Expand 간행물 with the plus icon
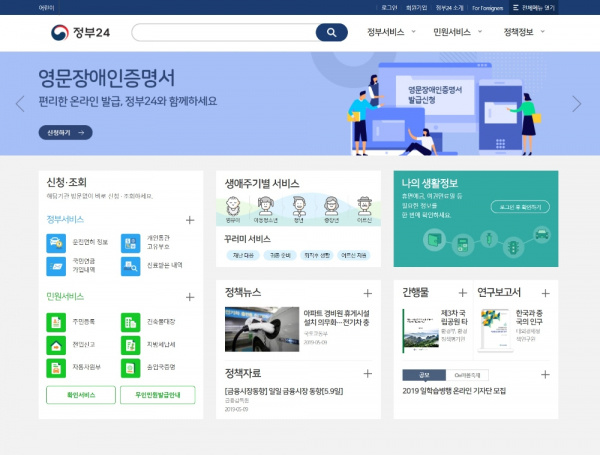600x455 pixels. click(463, 293)
